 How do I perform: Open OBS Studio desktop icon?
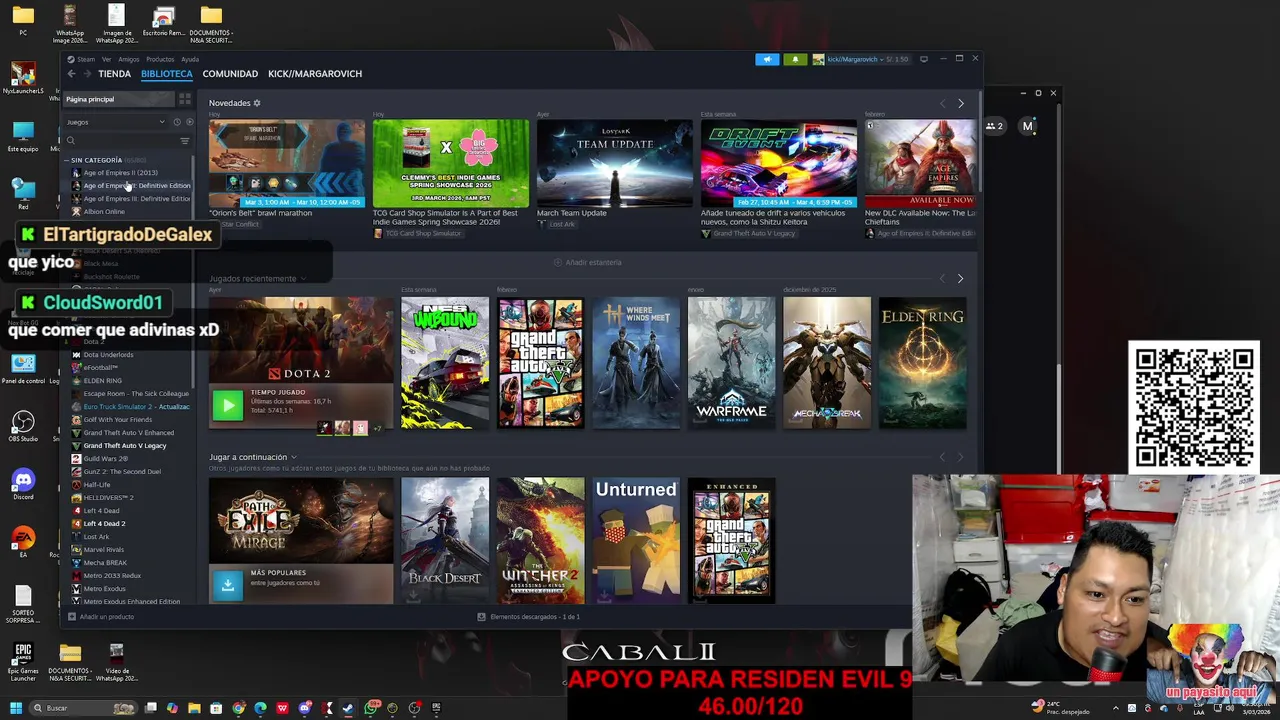(x=23, y=426)
